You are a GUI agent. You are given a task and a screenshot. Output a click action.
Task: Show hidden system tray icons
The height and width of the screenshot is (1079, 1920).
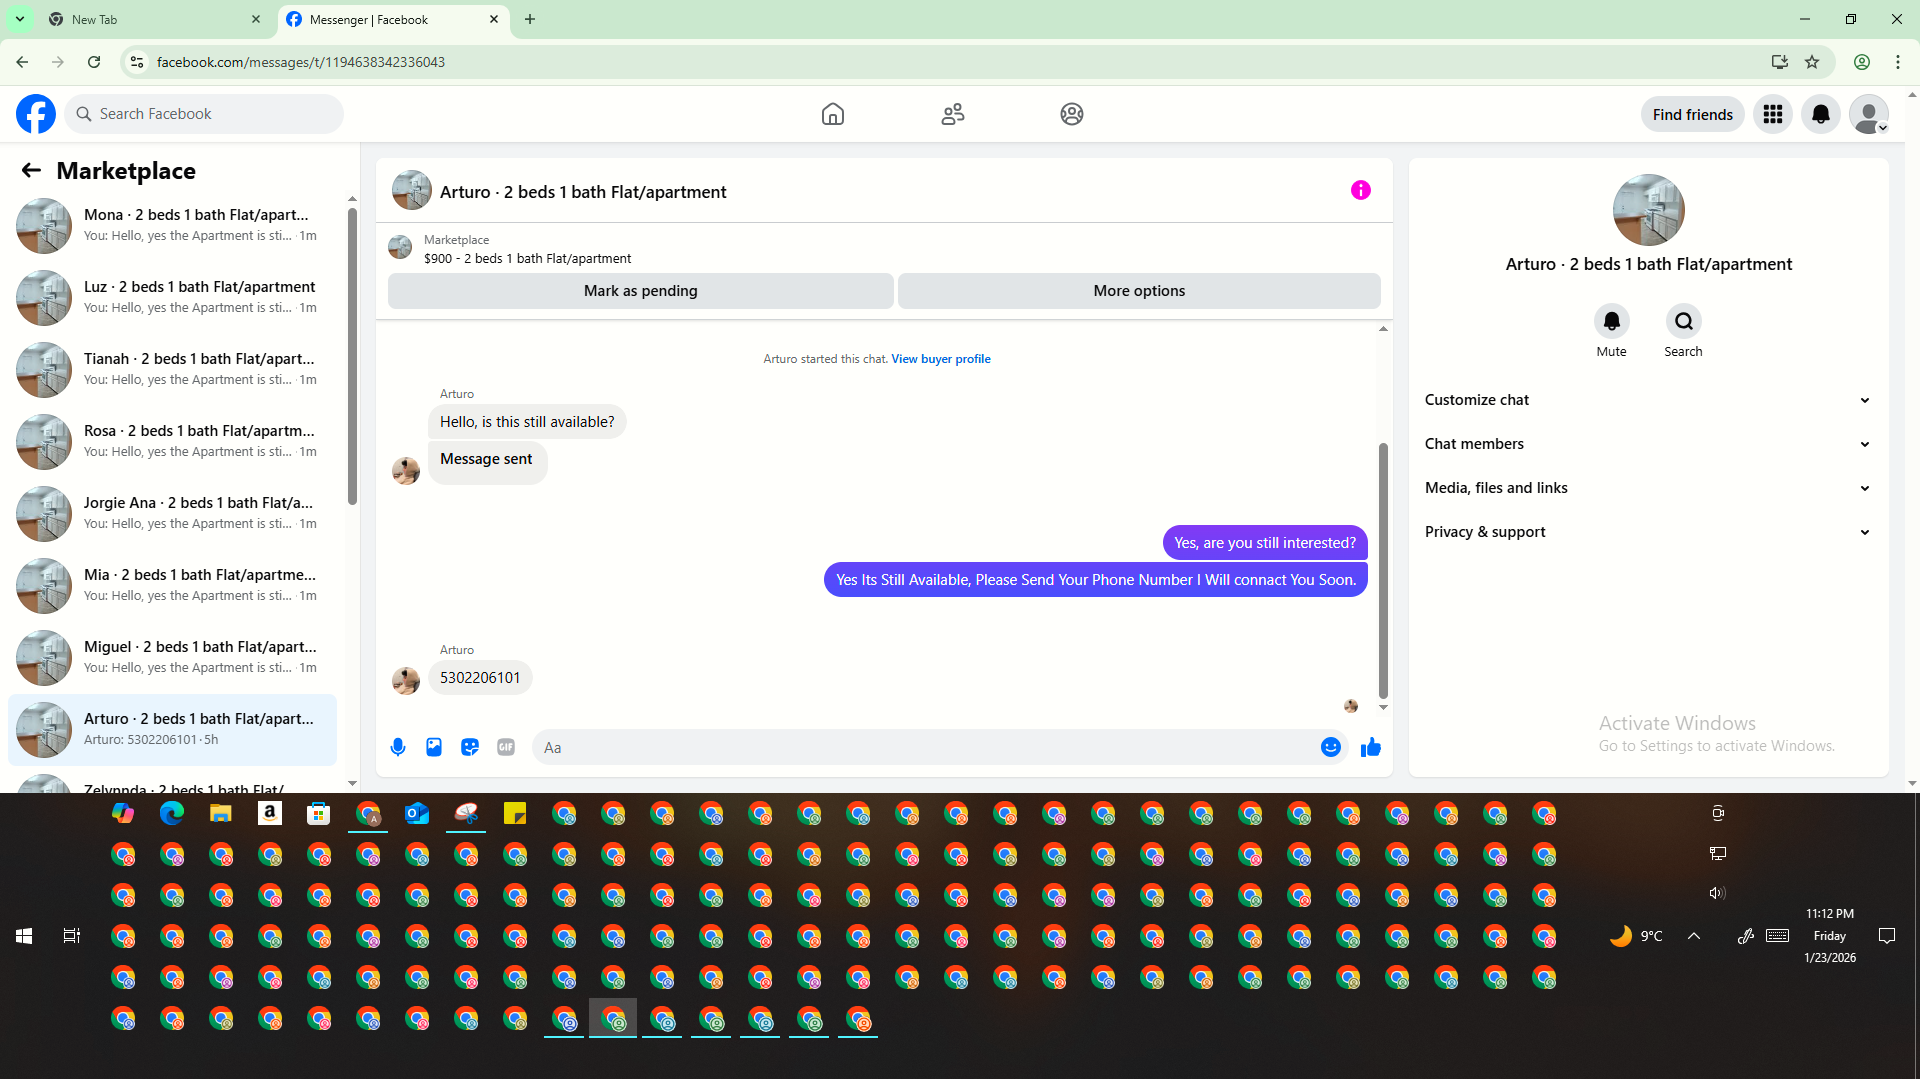point(1694,936)
